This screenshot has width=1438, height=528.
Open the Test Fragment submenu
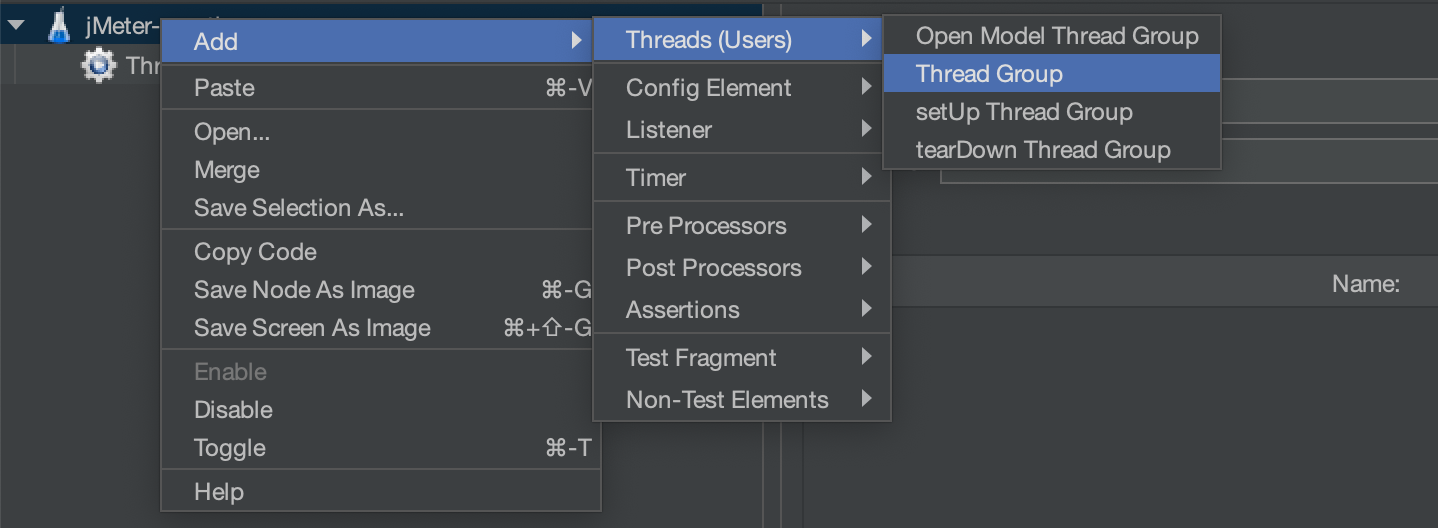pos(701,358)
